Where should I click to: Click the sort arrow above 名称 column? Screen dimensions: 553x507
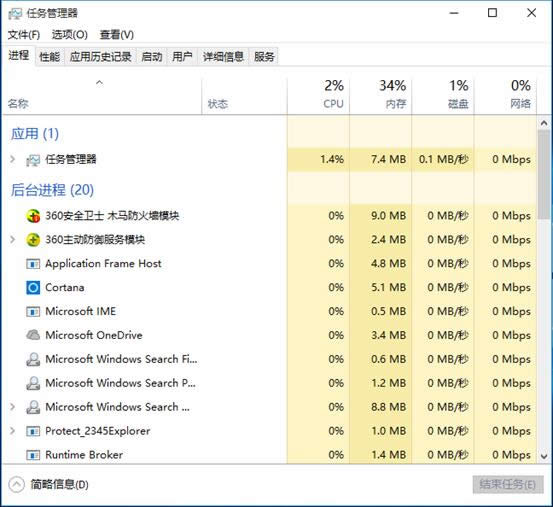point(100,83)
